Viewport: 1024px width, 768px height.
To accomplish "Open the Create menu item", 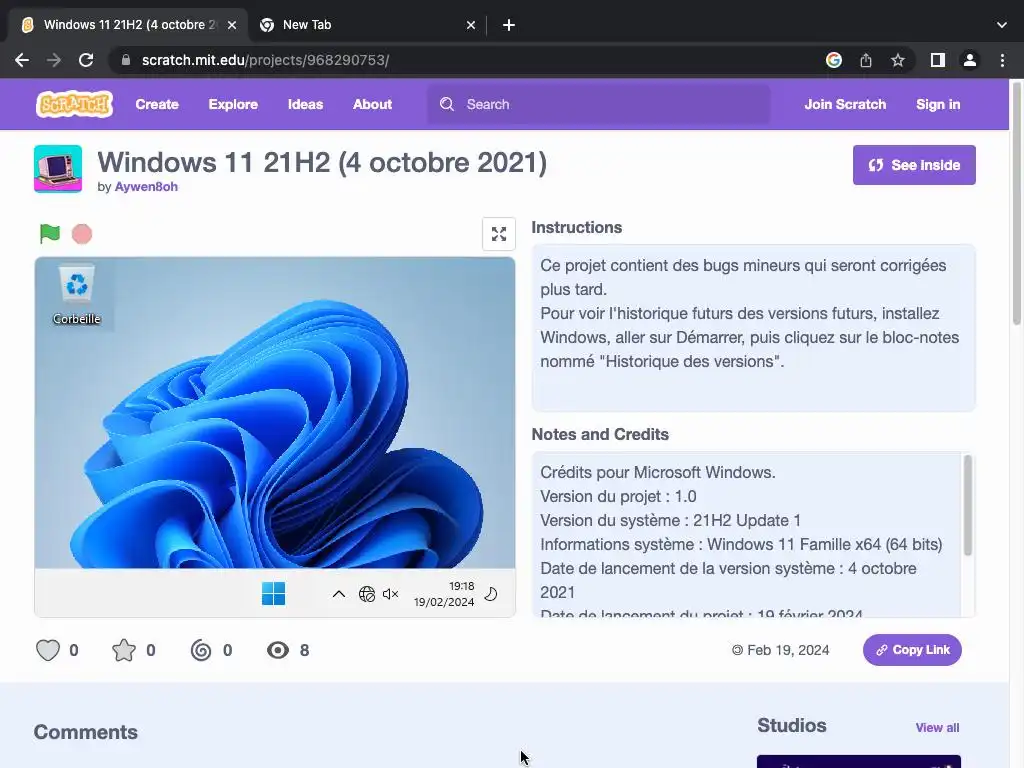I will click(157, 104).
